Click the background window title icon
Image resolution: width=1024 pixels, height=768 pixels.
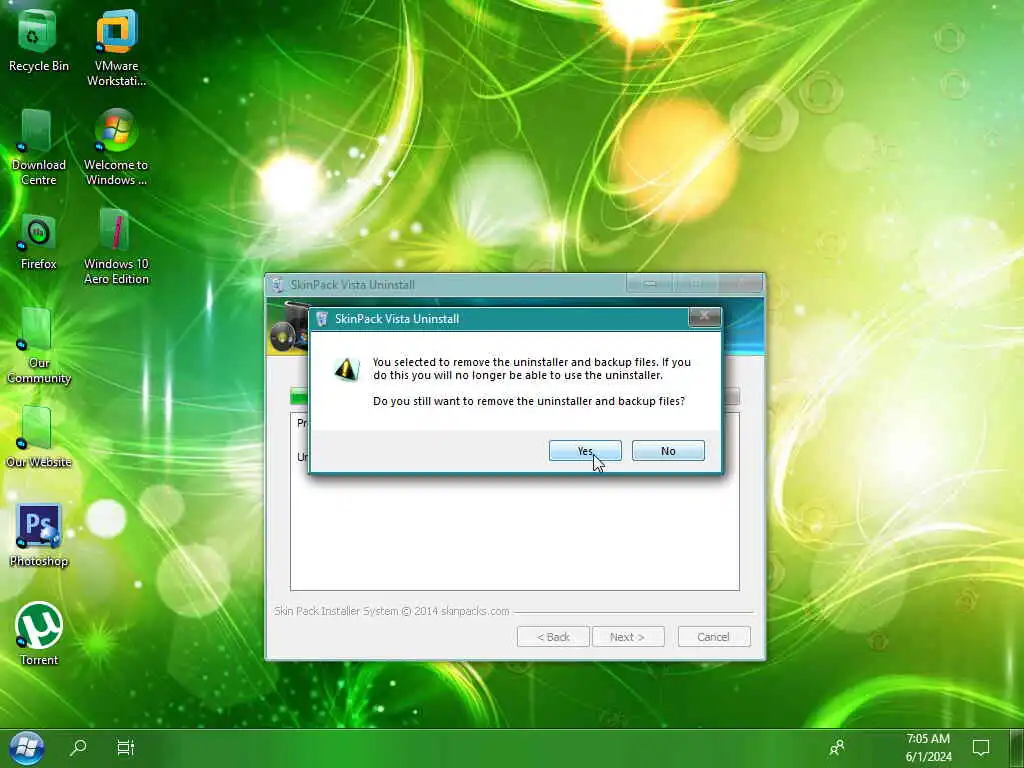point(278,285)
